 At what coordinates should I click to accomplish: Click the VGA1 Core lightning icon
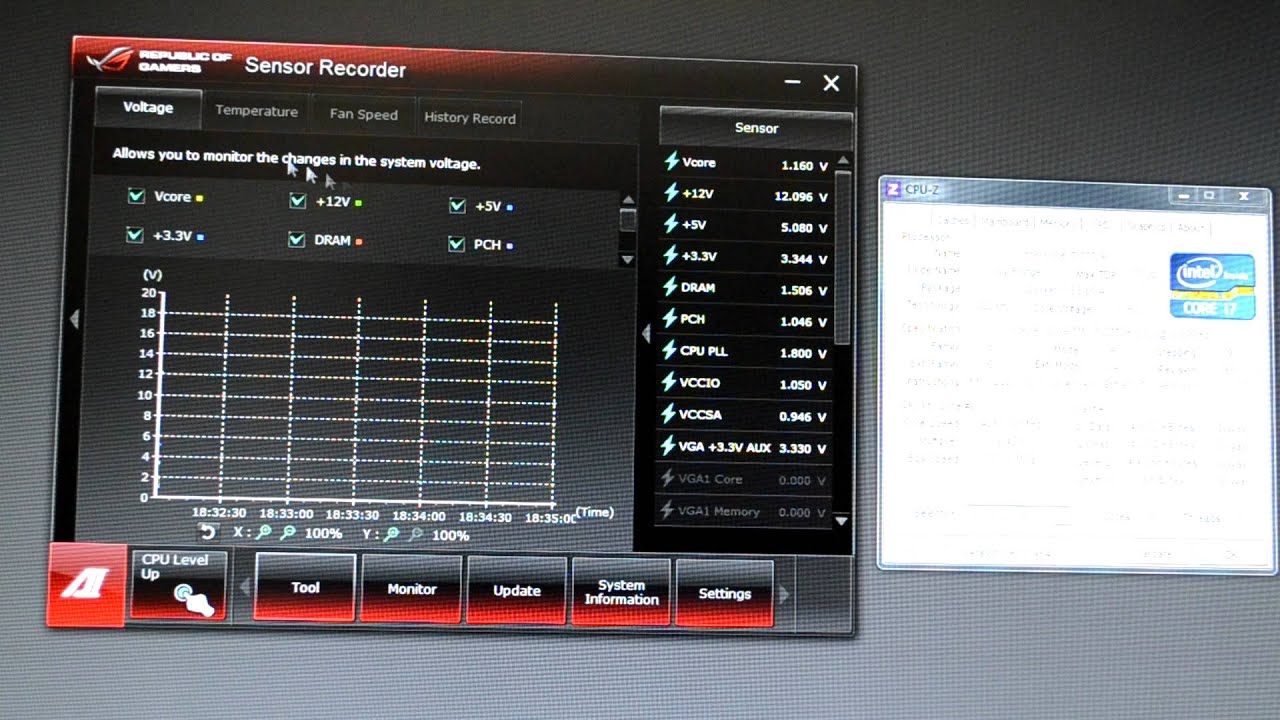tap(668, 478)
